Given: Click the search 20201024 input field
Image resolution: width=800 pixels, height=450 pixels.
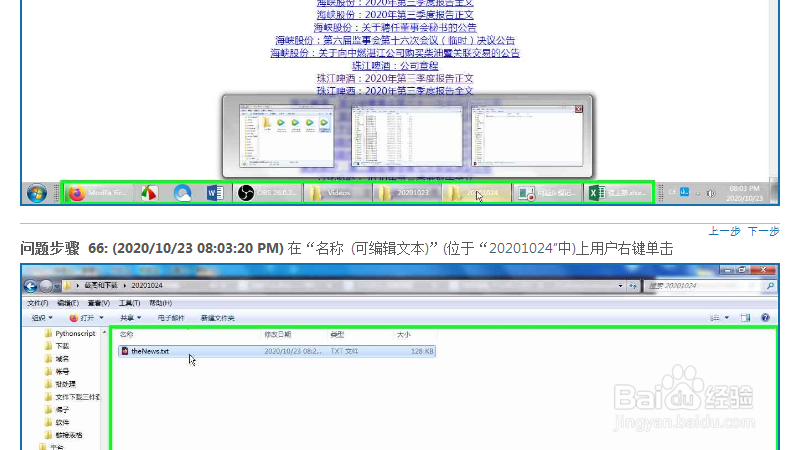Looking at the screenshot, I should [x=704, y=286].
